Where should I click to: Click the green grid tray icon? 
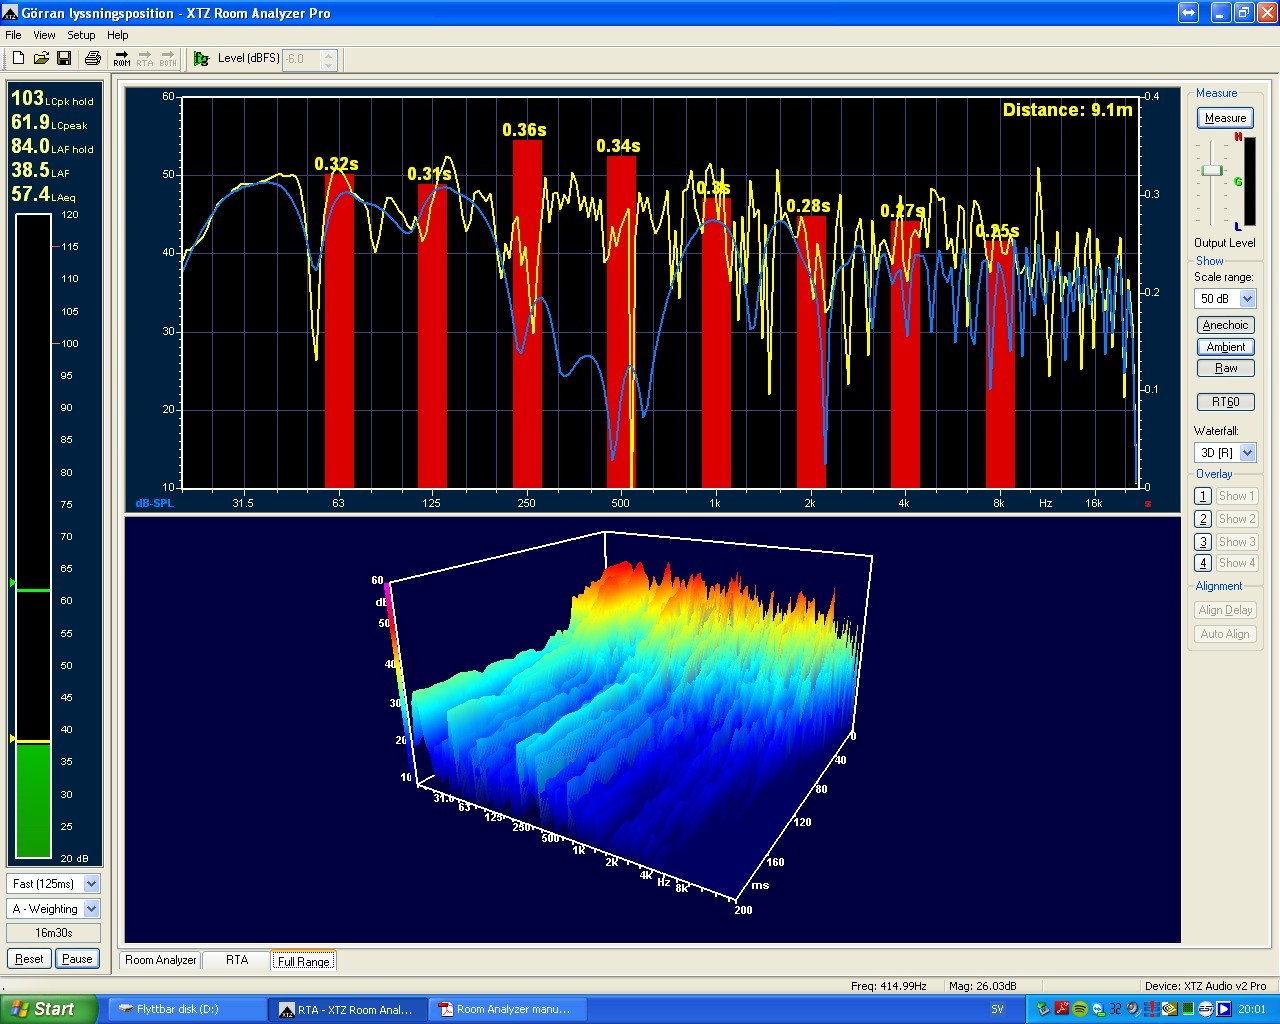coord(1188,1009)
